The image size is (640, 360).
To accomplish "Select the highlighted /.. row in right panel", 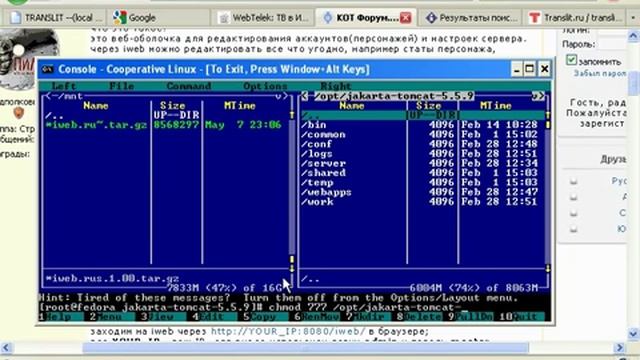I will pyautogui.click(x=423, y=116).
